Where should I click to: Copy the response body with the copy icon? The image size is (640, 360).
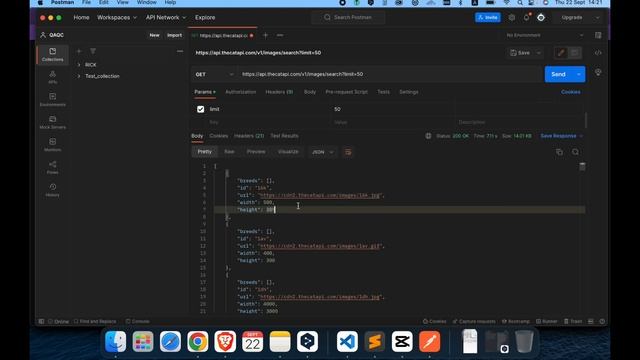[559, 152]
